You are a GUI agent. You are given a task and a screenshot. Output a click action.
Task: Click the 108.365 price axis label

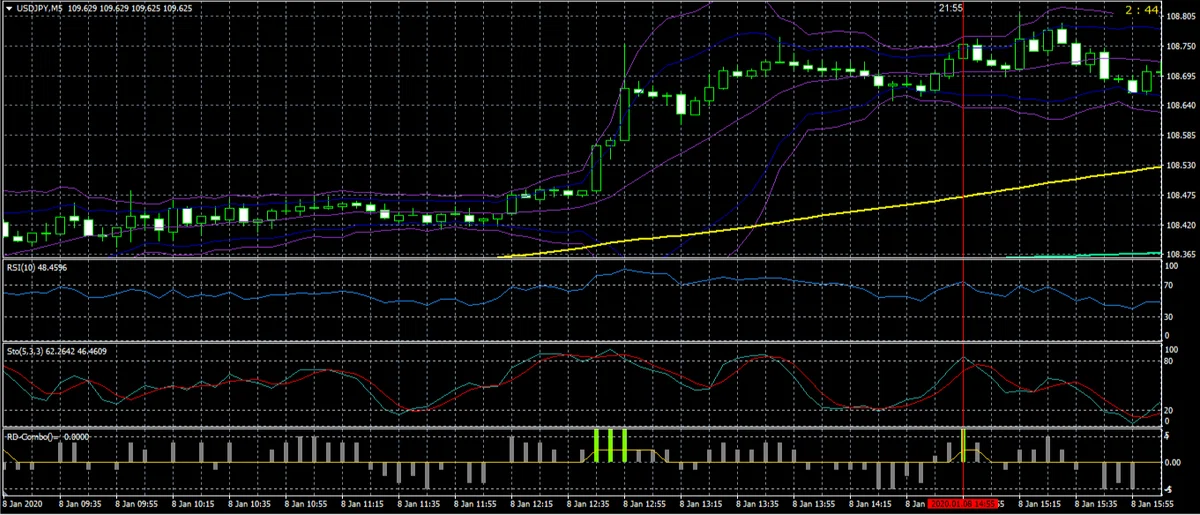[x=1181, y=254]
